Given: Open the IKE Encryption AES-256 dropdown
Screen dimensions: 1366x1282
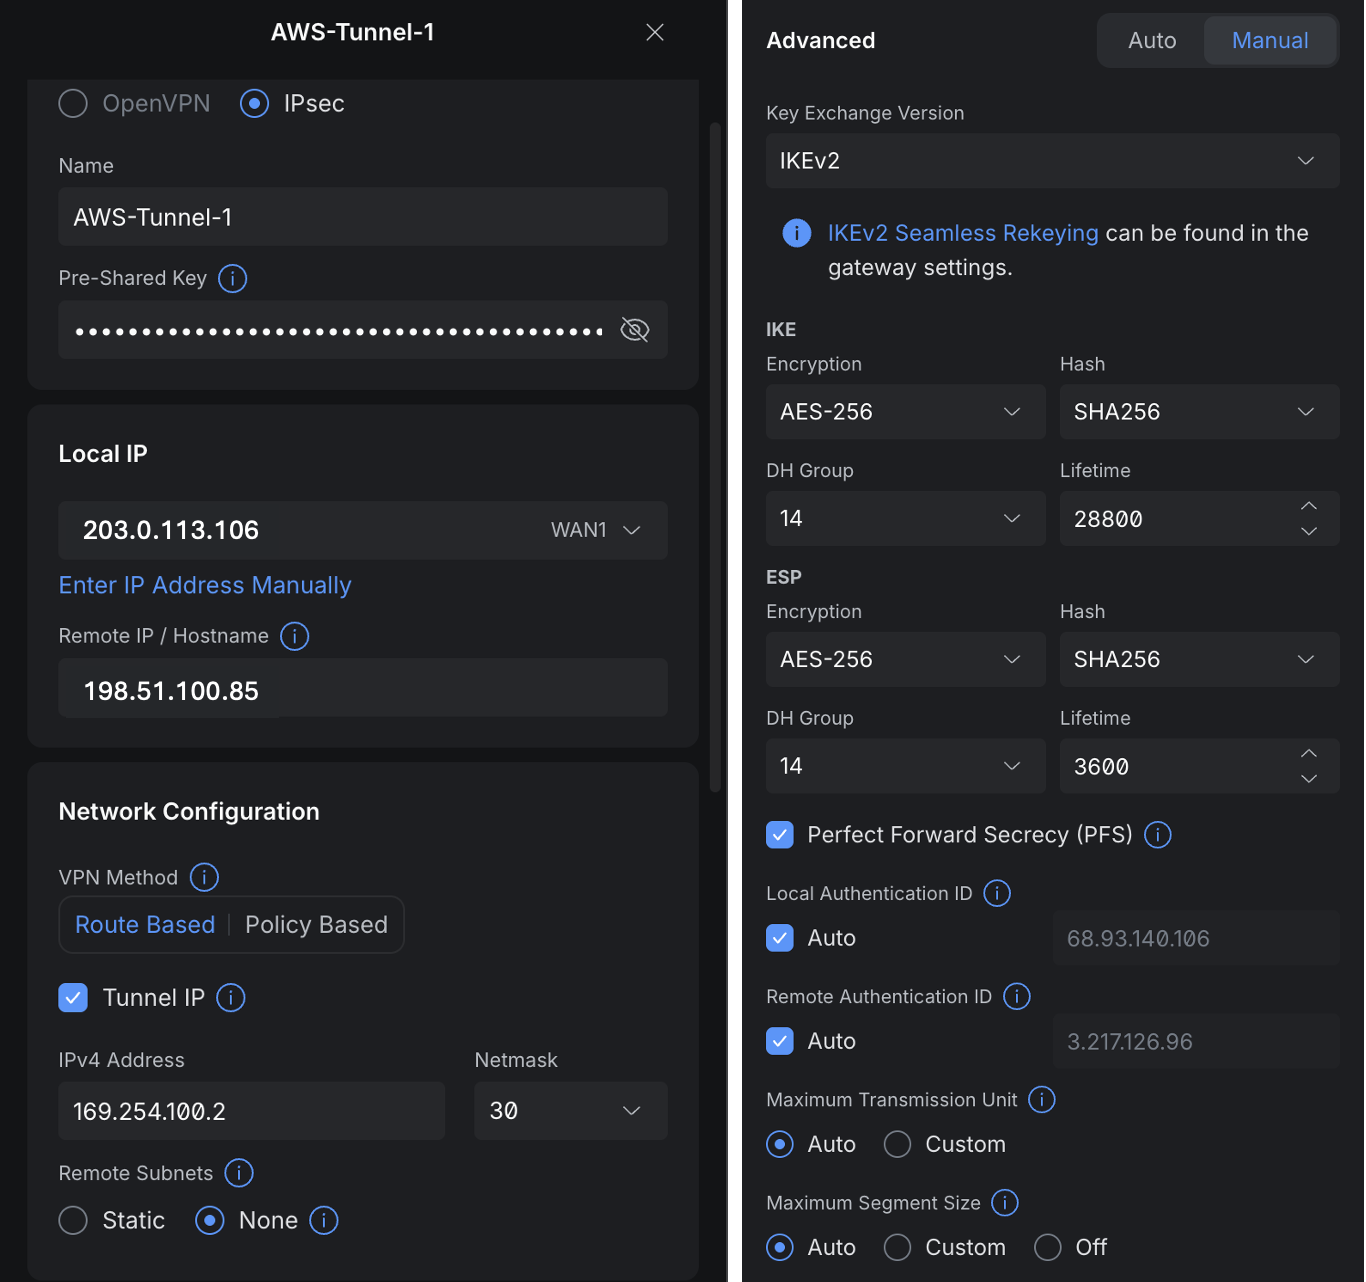Looking at the screenshot, I should click(x=905, y=412).
